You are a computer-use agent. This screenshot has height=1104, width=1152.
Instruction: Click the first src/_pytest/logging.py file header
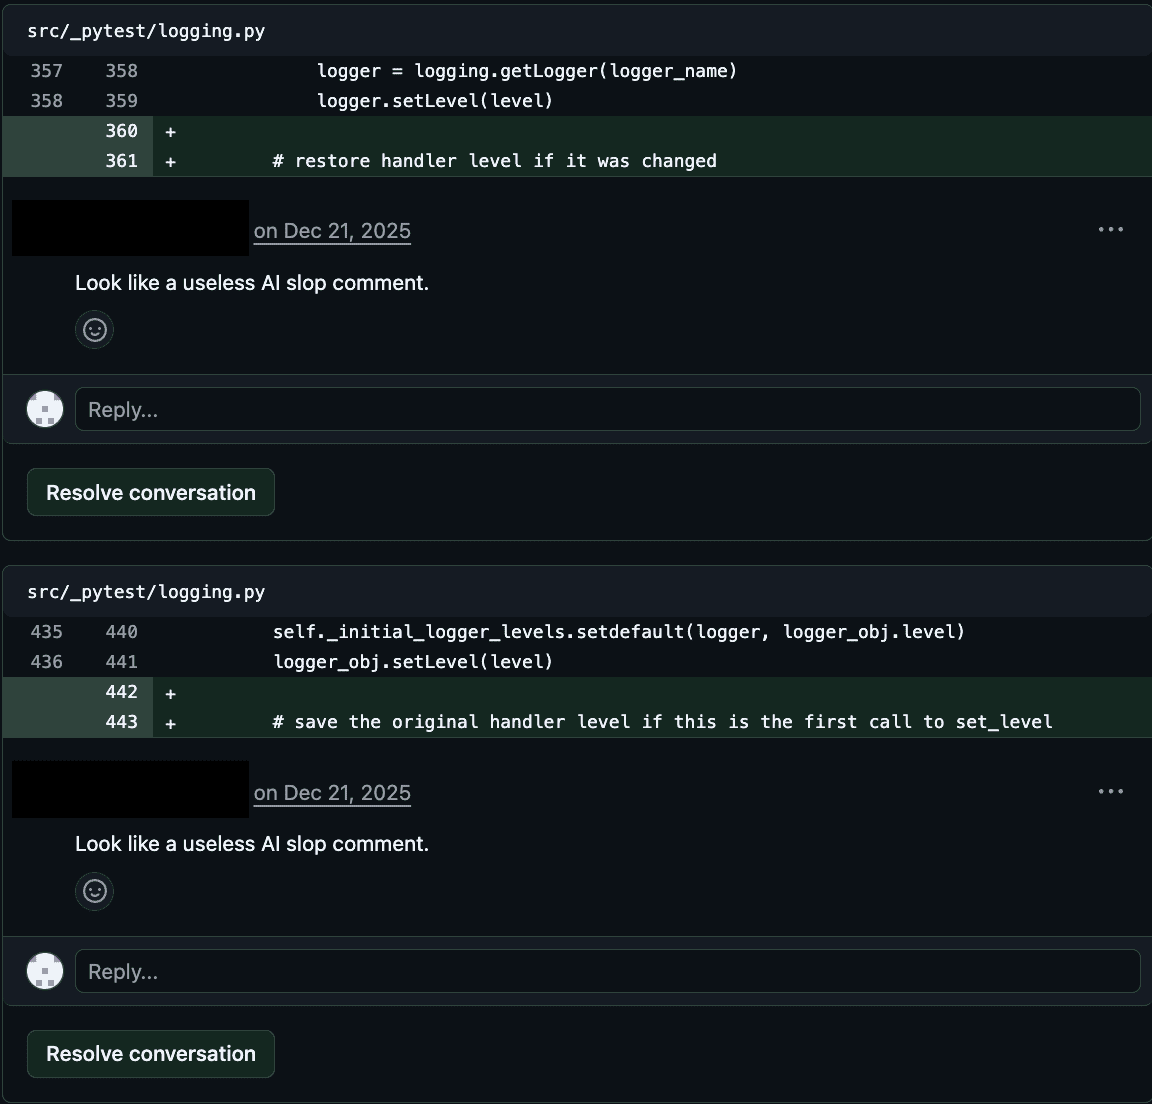click(145, 31)
